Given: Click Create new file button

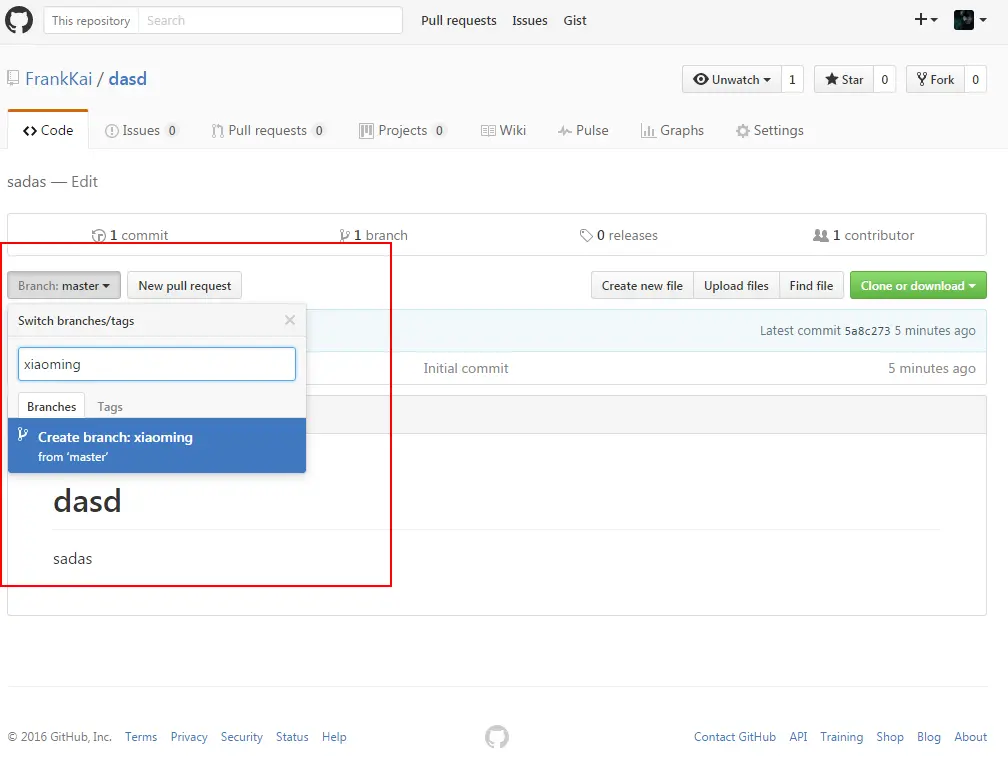Looking at the screenshot, I should [642, 286].
